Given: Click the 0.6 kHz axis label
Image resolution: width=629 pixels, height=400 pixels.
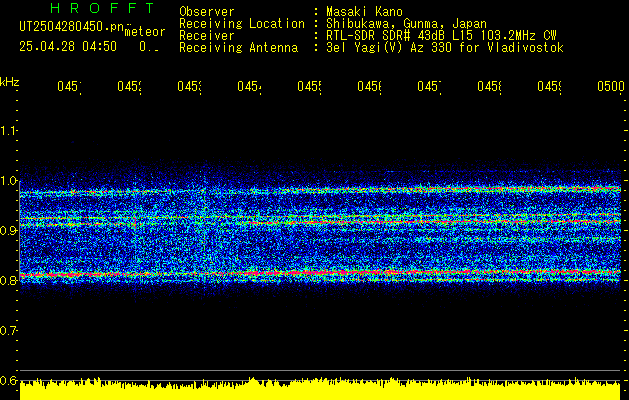Looking at the screenshot, I should [x=8, y=380].
